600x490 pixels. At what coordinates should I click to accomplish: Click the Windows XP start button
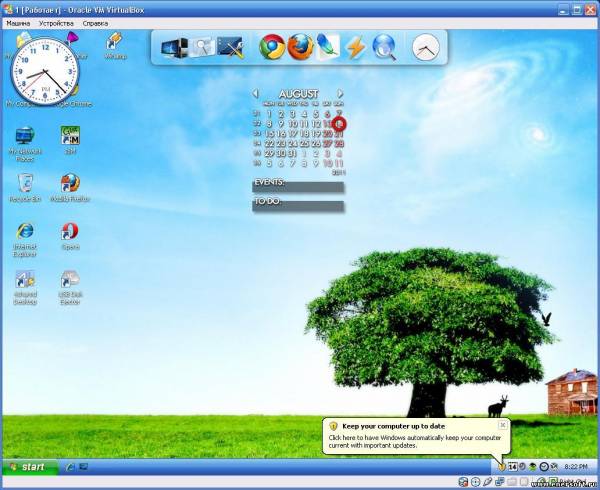point(31,467)
